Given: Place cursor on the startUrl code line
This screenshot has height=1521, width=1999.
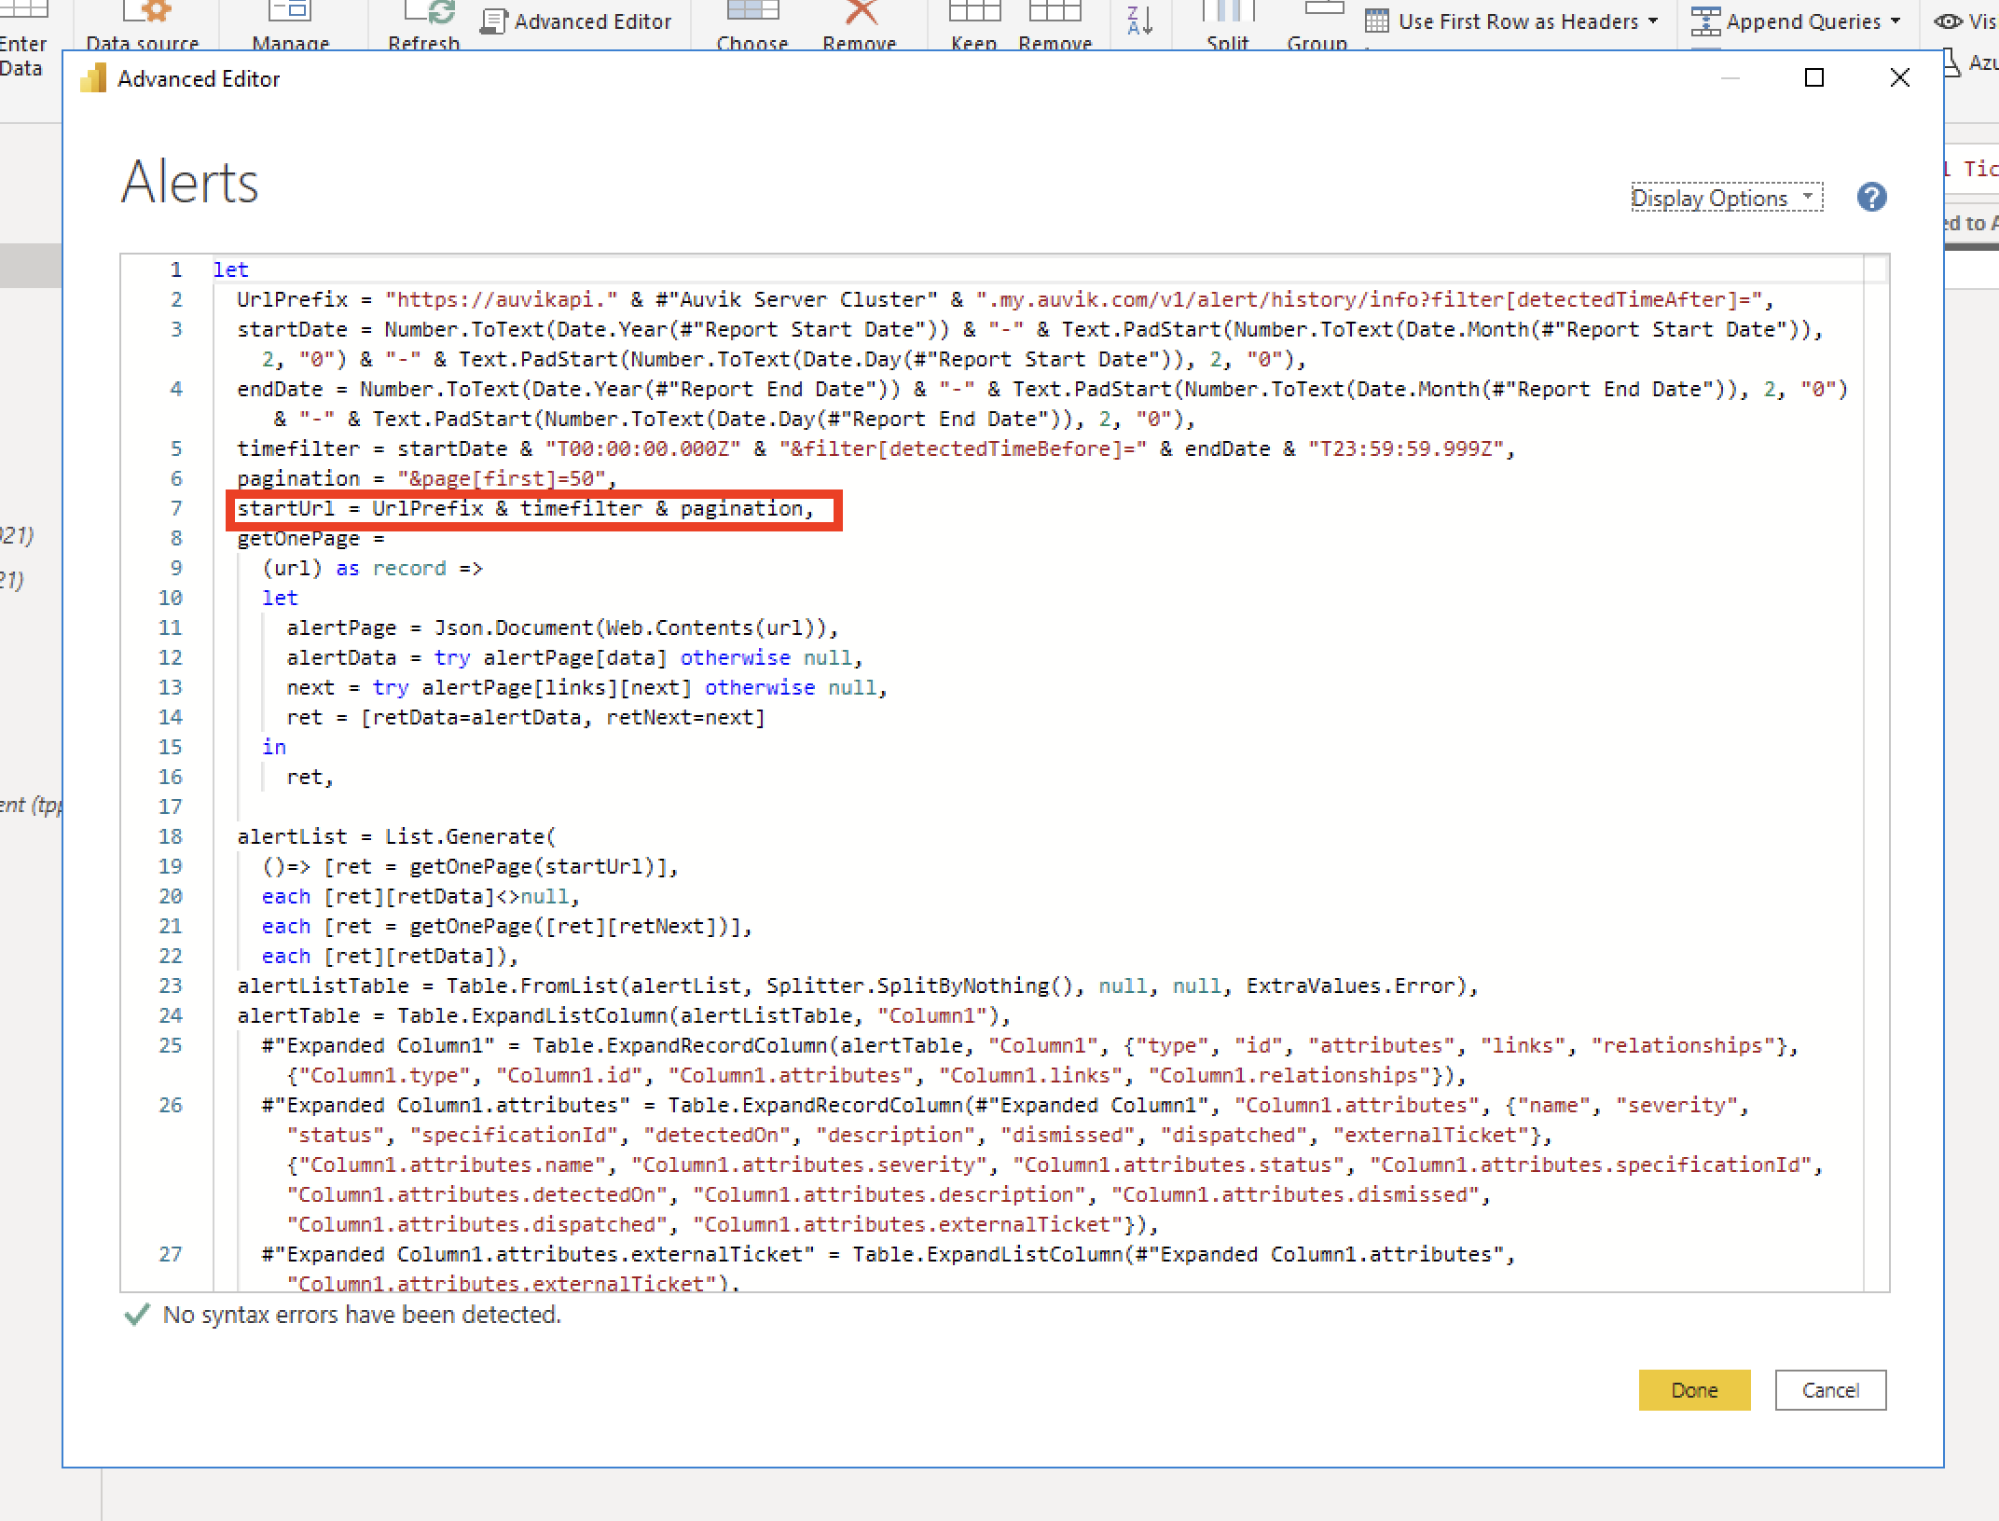Looking at the screenshot, I should pyautogui.click(x=525, y=509).
